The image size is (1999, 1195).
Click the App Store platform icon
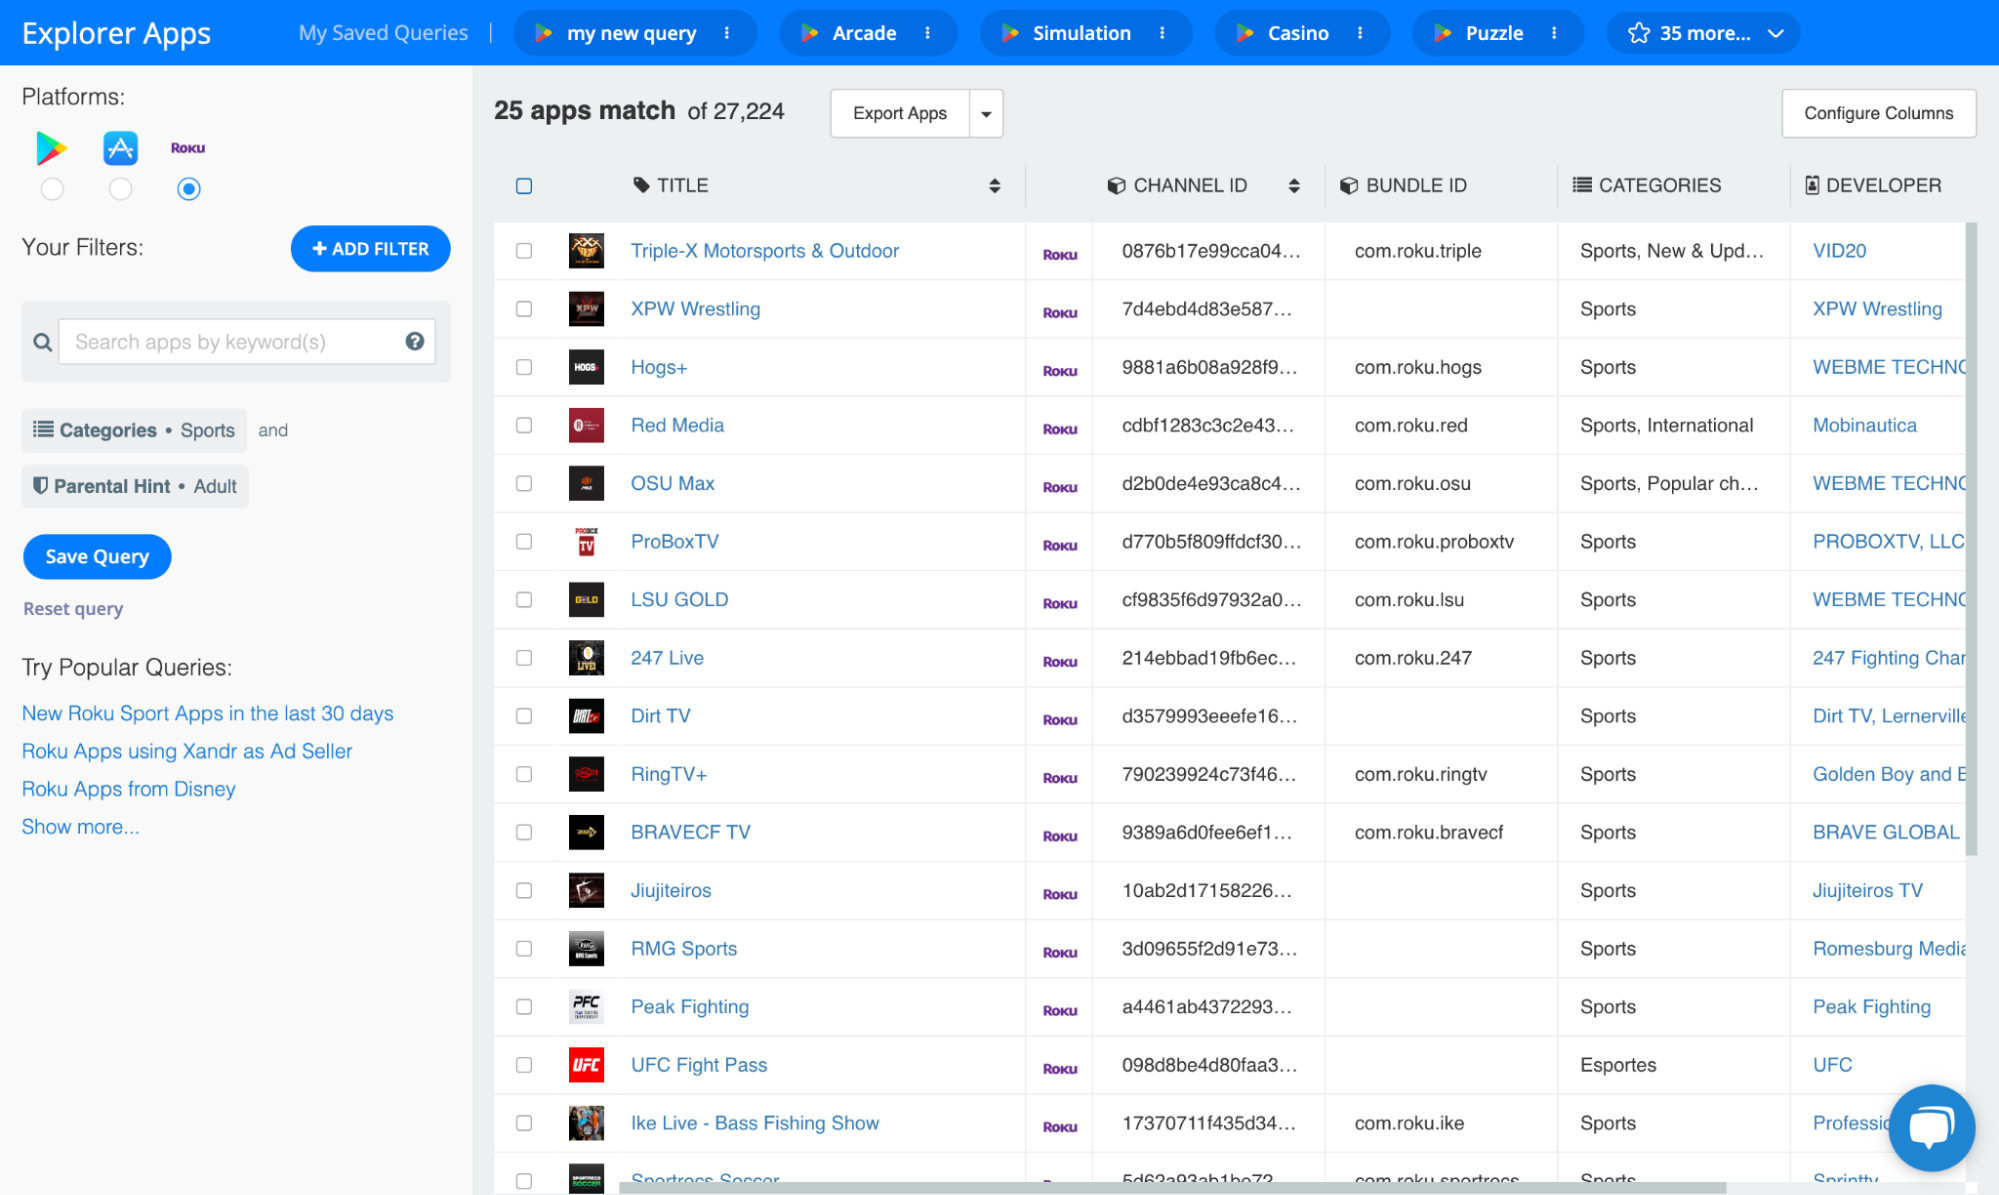tap(120, 148)
